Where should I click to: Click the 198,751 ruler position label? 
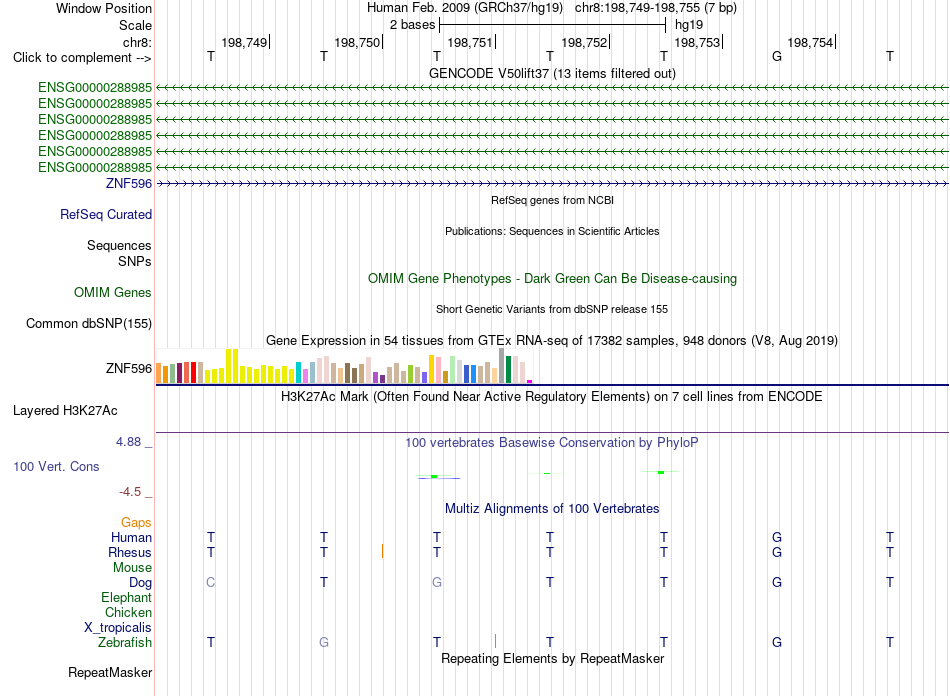click(x=470, y=42)
